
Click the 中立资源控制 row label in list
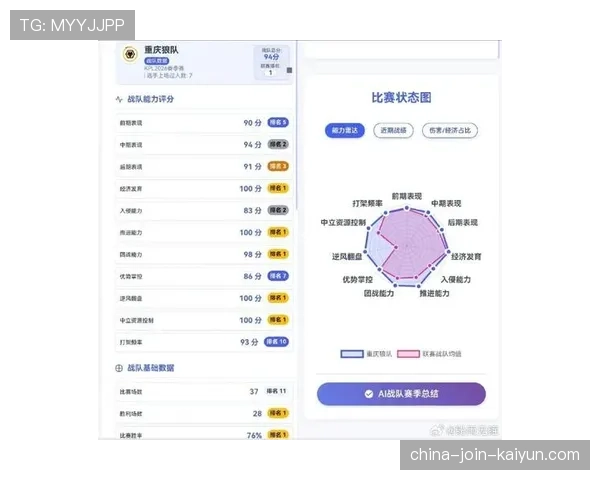tap(137, 320)
